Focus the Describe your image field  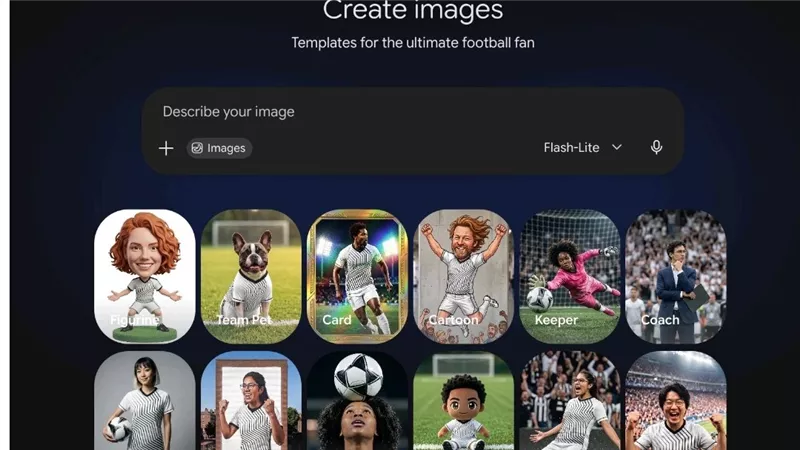point(412,112)
